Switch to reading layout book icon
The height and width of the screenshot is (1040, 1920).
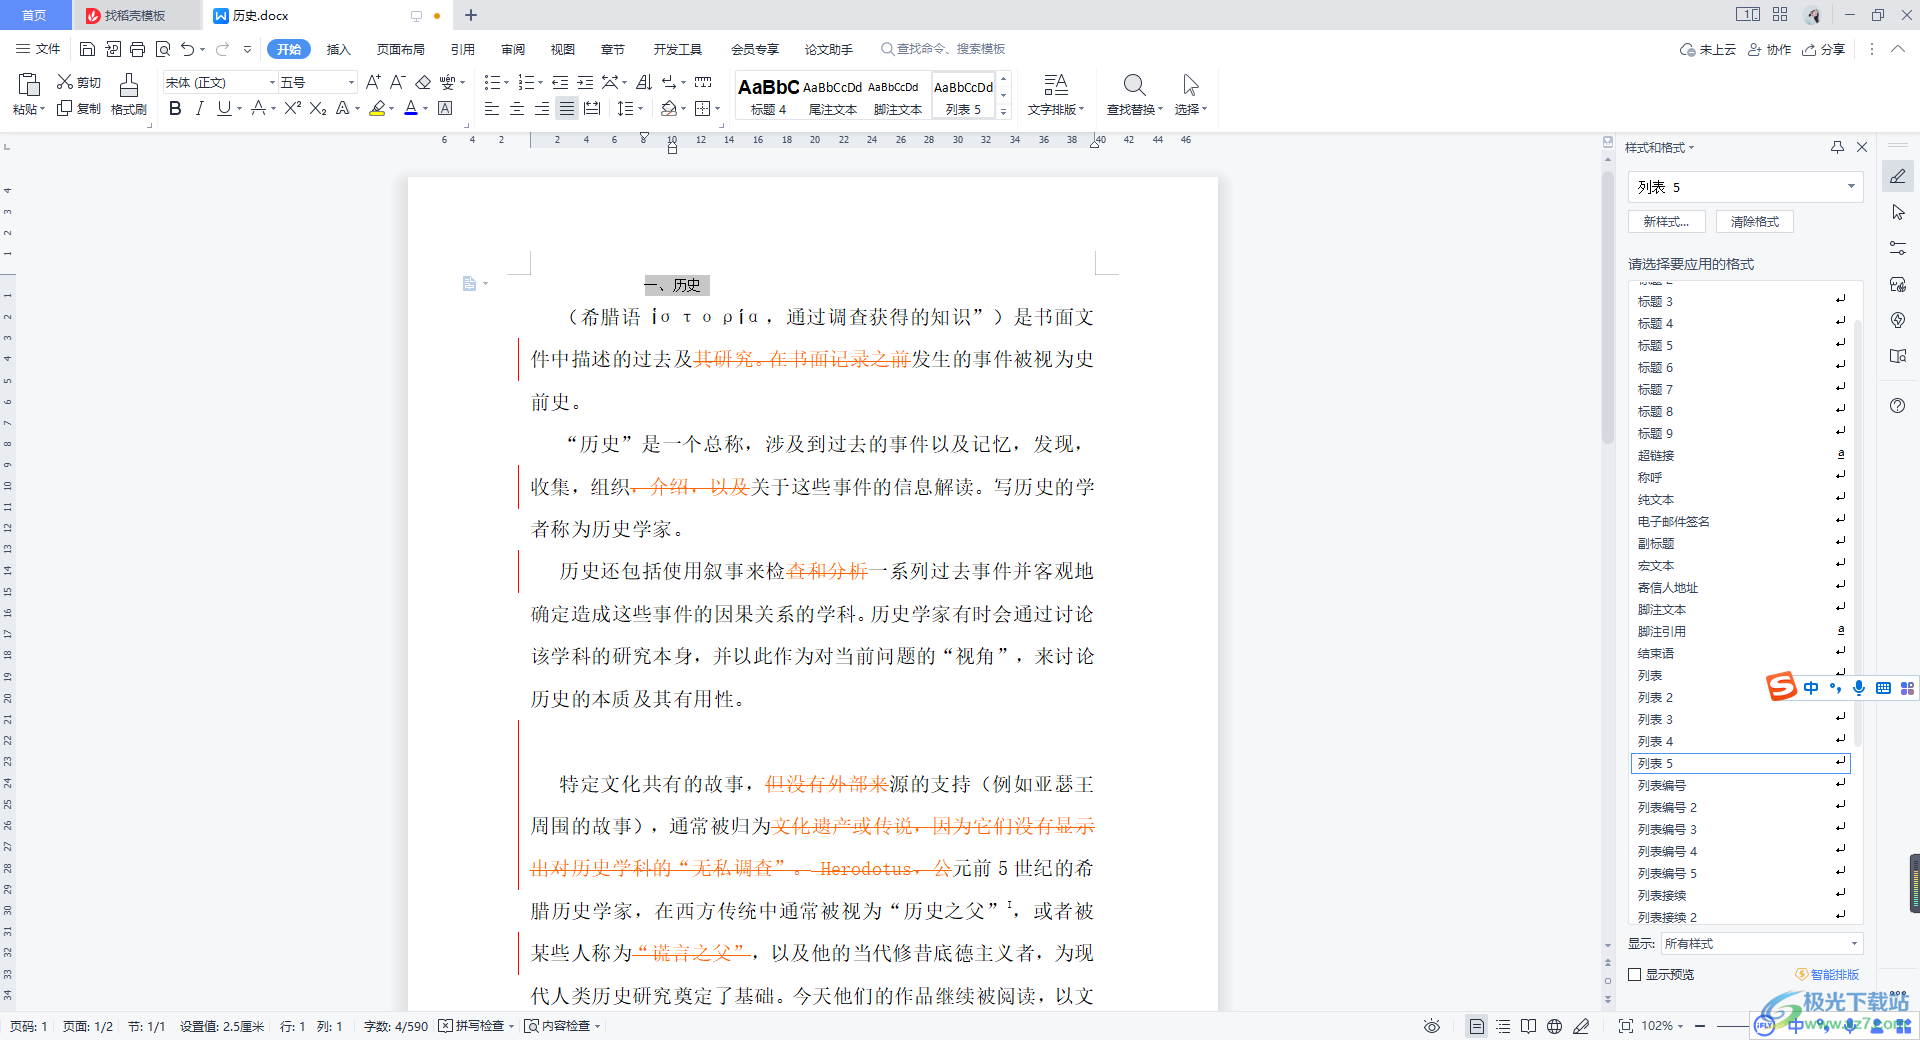click(1528, 1026)
